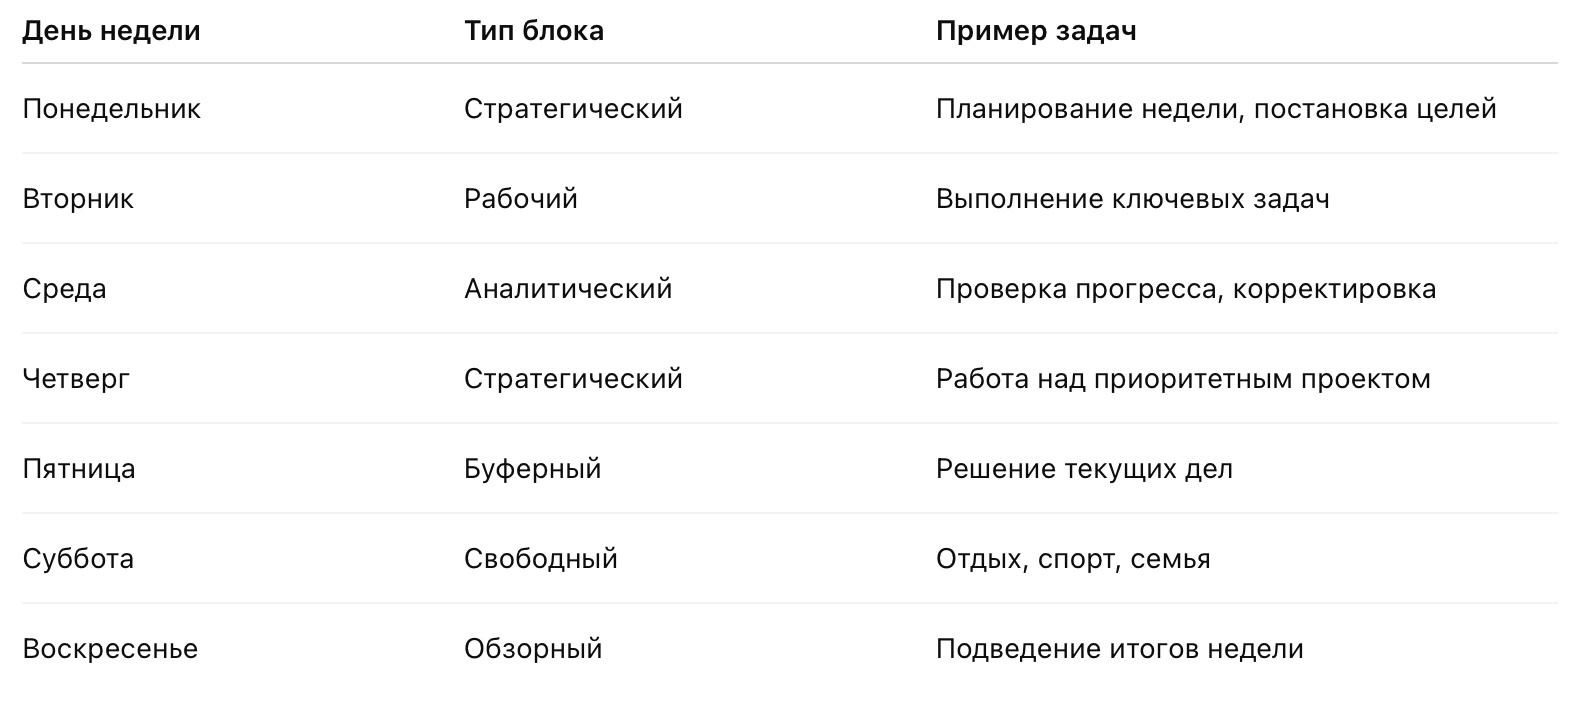The width and height of the screenshot is (1596, 724).
Task: Click the "Обзорный" block type cell
Action: (533, 649)
